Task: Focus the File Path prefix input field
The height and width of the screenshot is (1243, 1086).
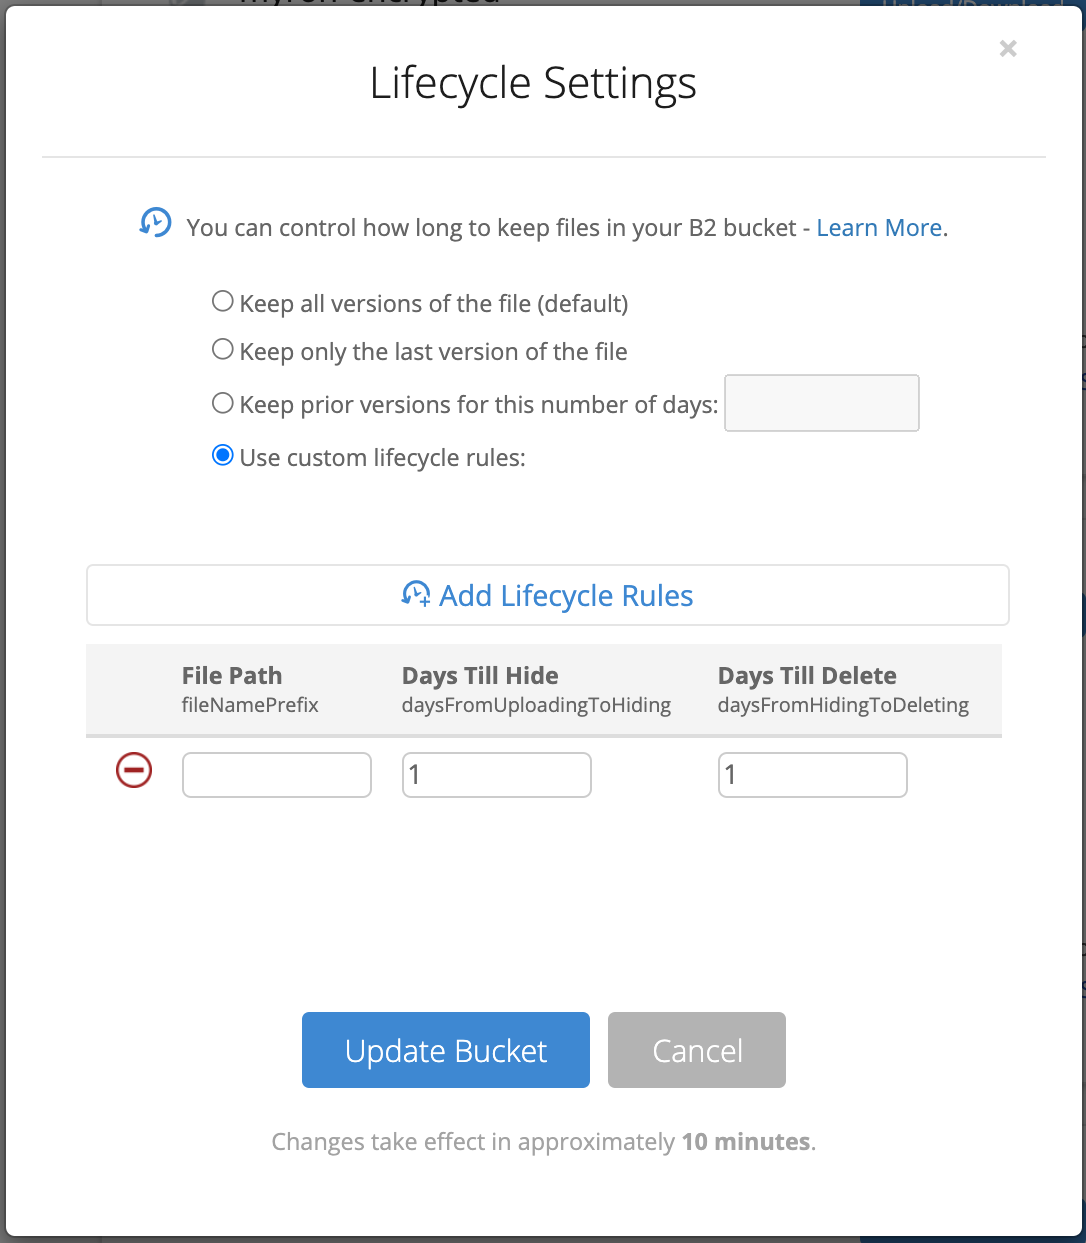Action: (x=277, y=775)
